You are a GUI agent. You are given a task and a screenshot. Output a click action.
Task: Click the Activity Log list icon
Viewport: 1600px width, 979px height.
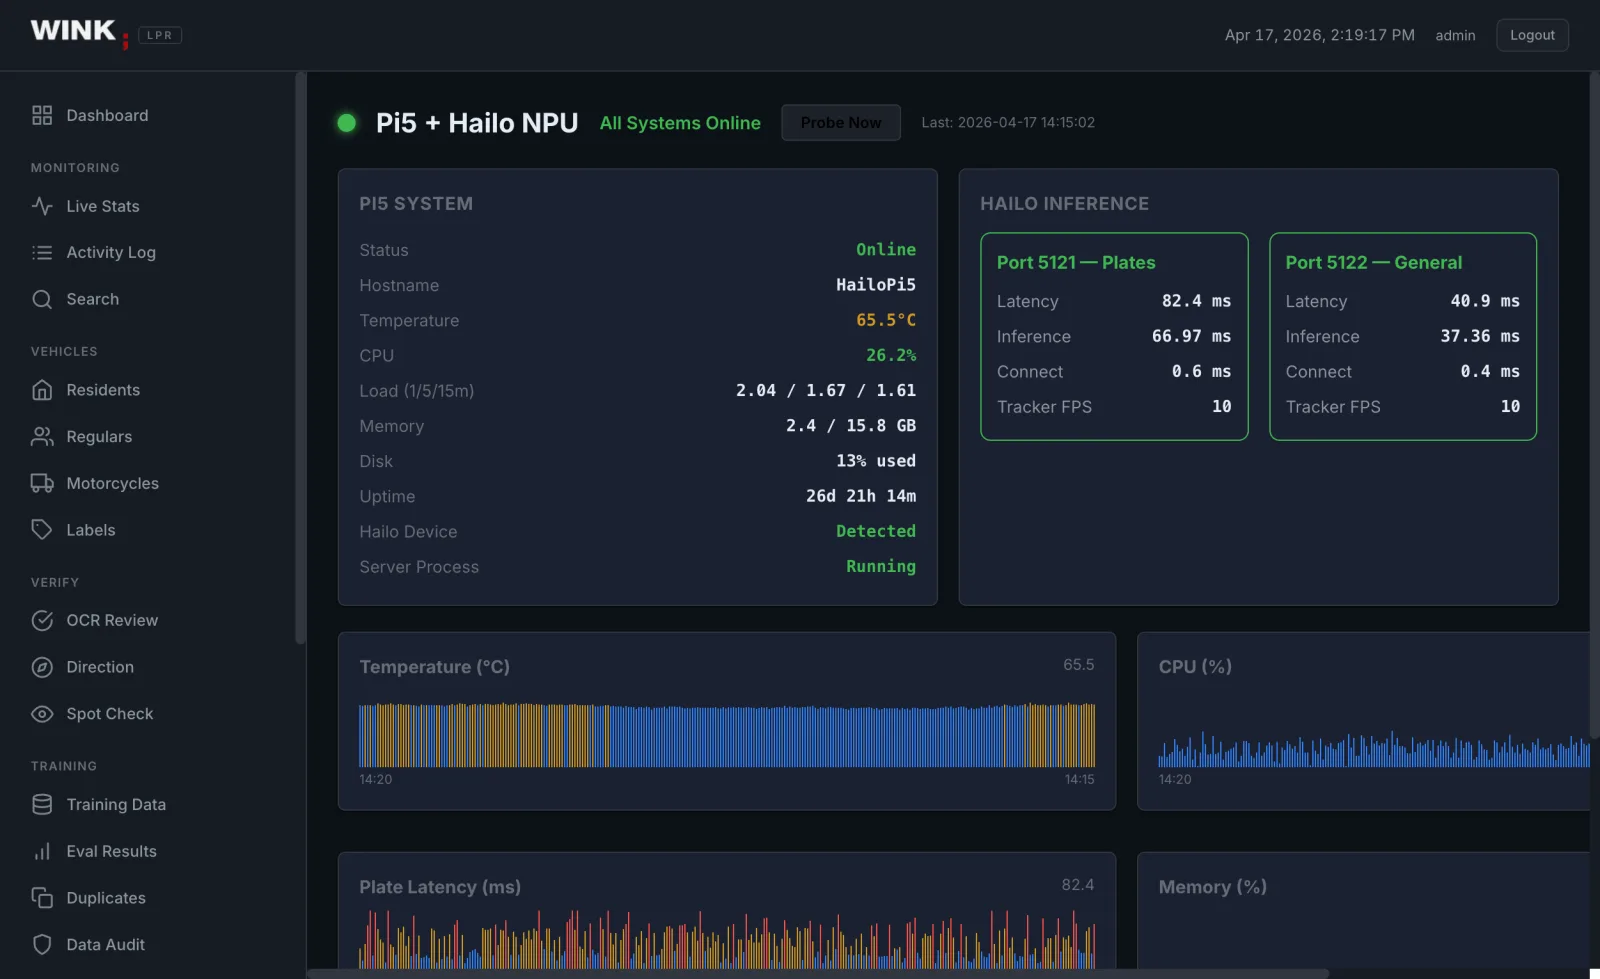click(42, 252)
